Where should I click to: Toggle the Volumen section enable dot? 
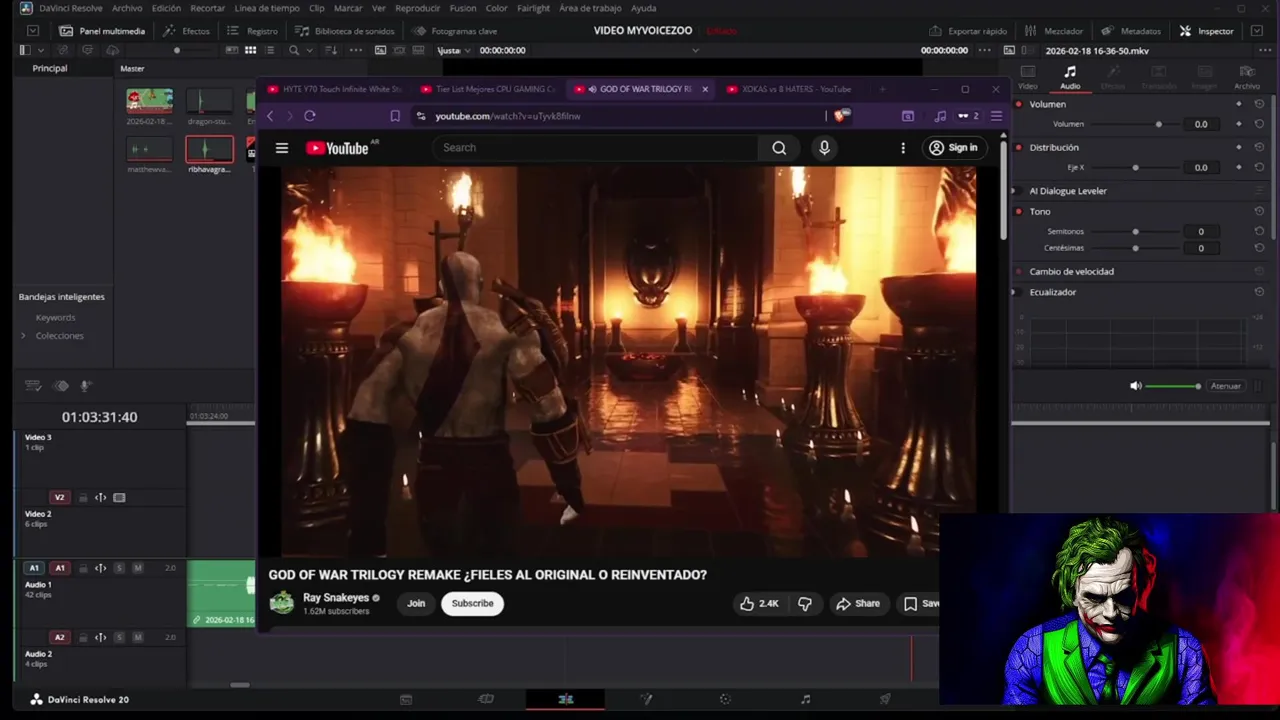pyautogui.click(x=1019, y=104)
